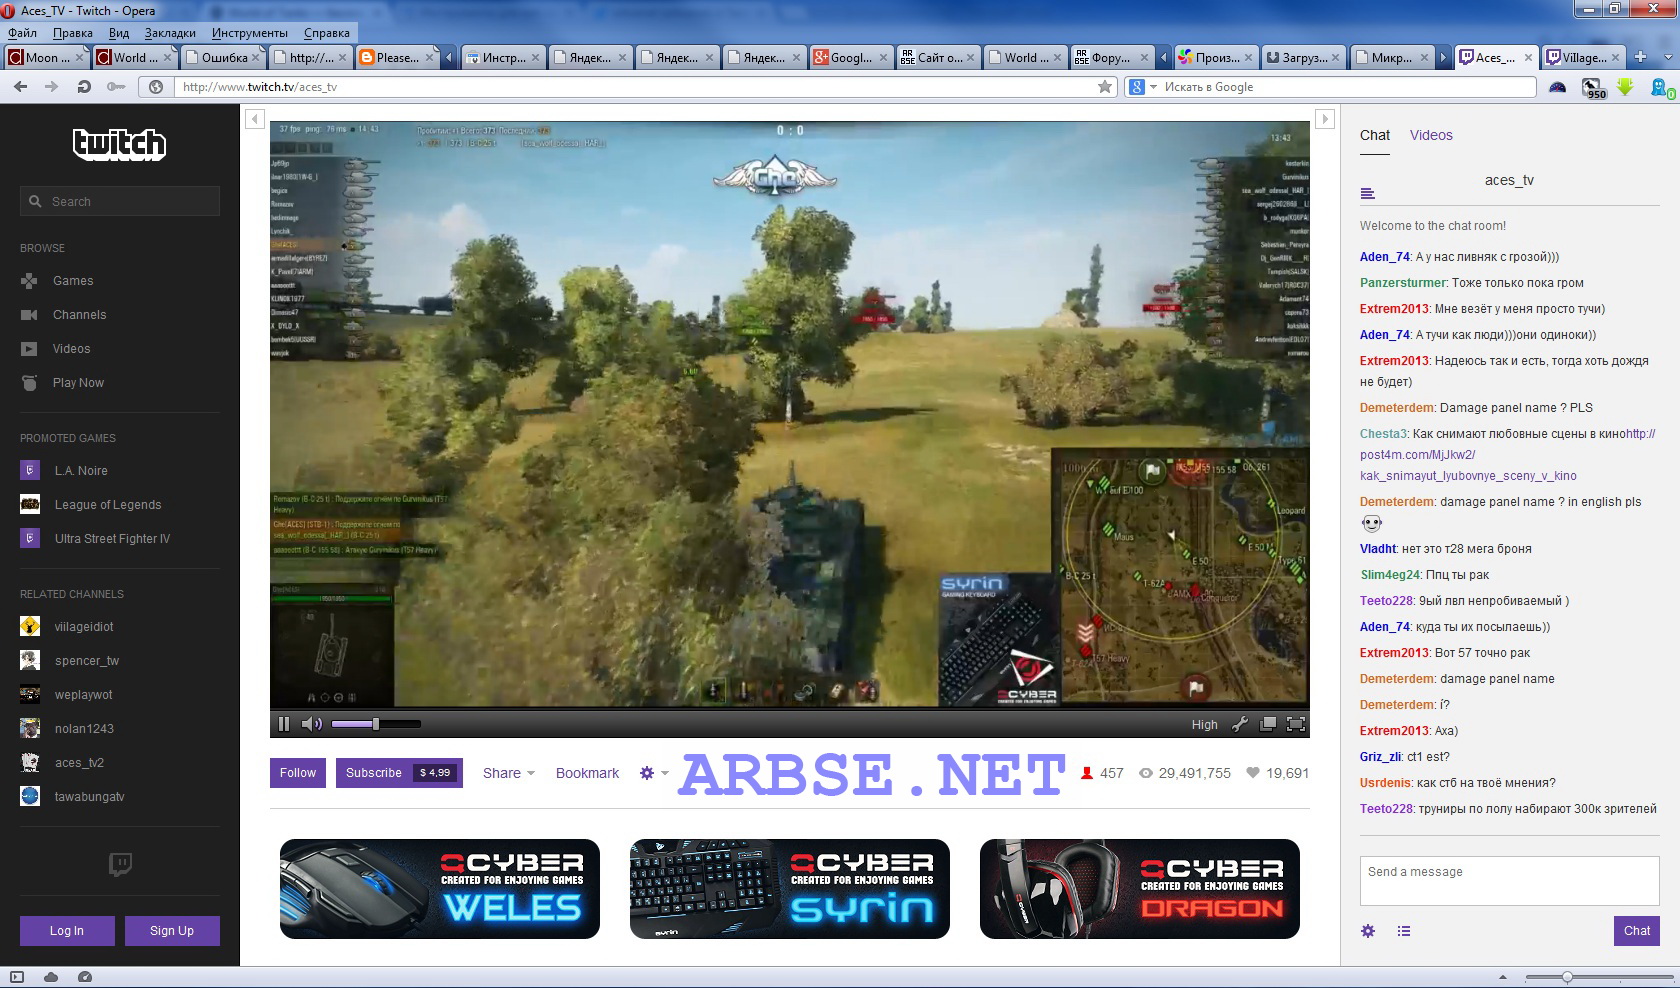
Task: Expand the tab stack arrow after Please... tab
Action: pyautogui.click(x=449, y=58)
